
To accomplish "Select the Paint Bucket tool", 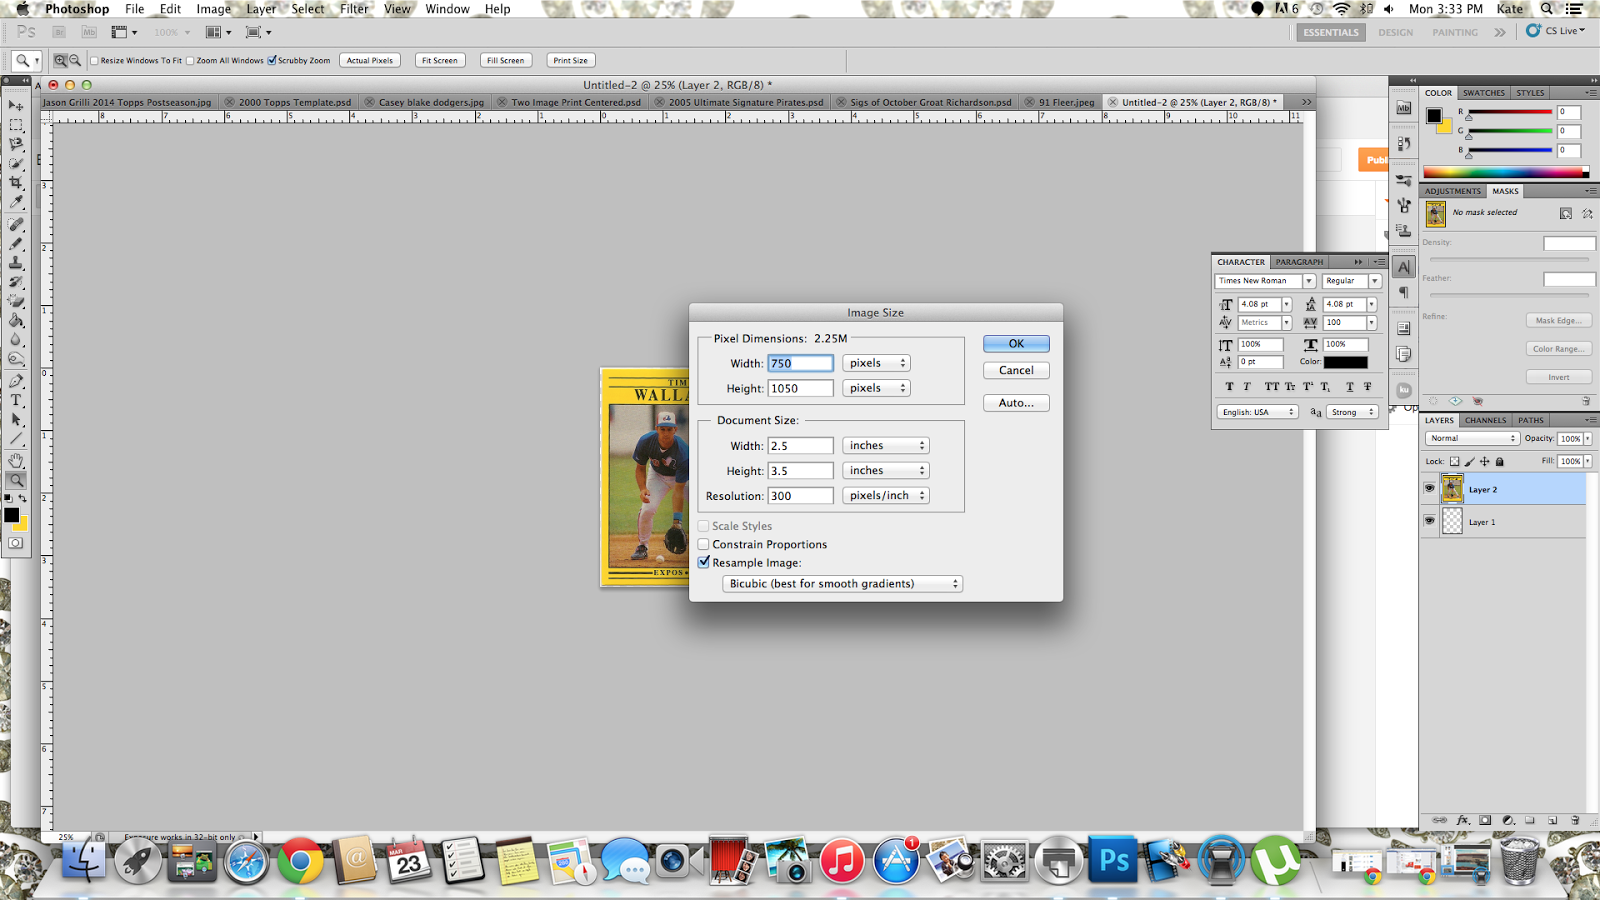I will (16, 321).
